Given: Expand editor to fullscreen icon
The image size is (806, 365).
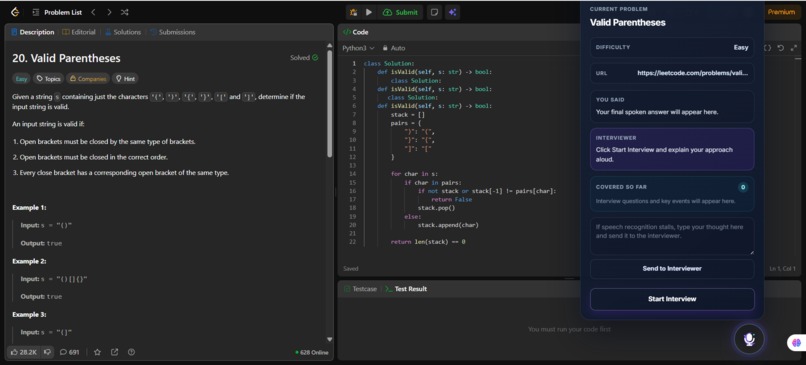Looking at the screenshot, I should [x=794, y=48].
